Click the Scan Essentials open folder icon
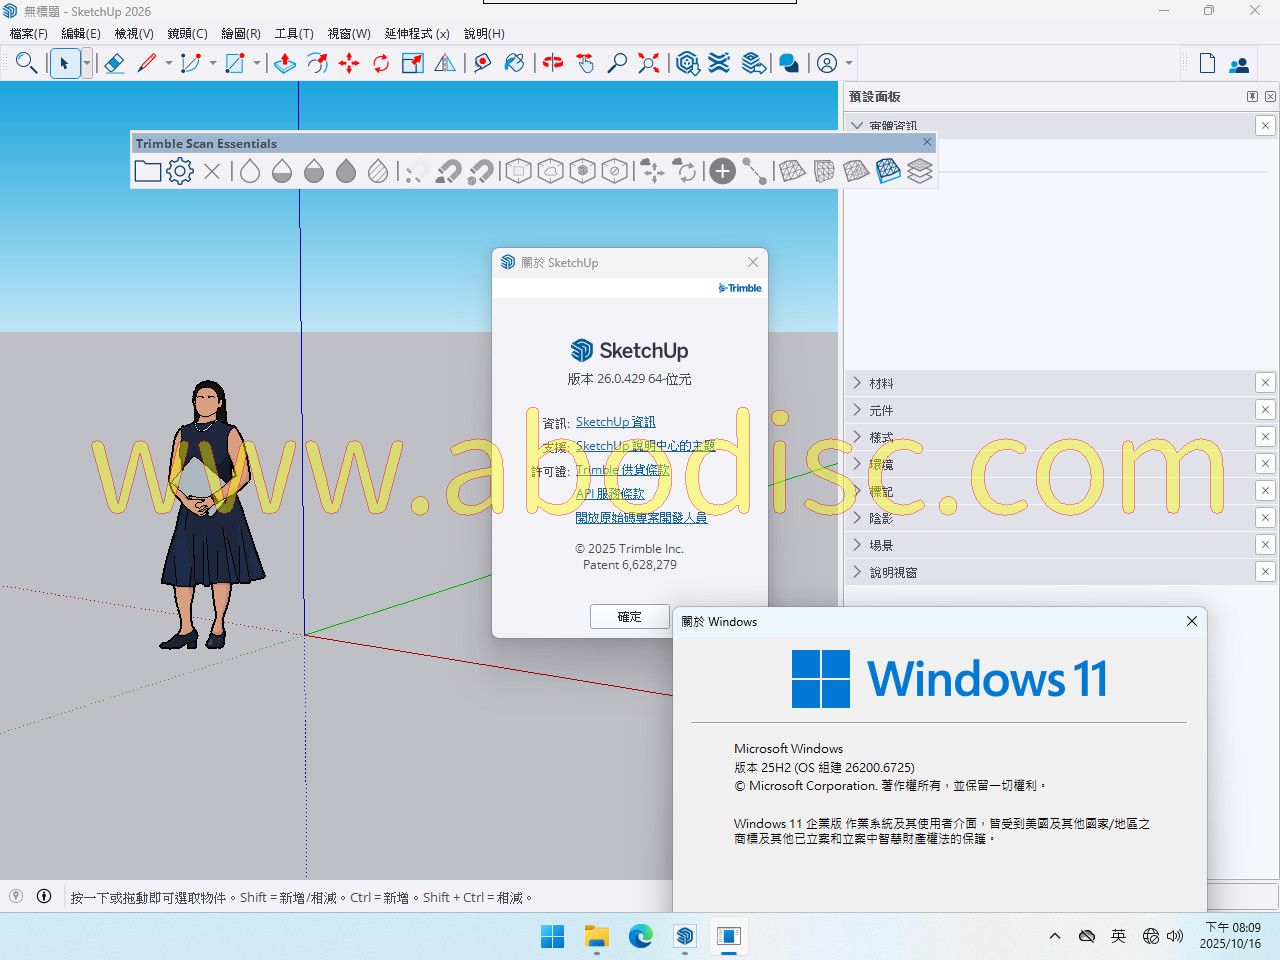The height and width of the screenshot is (960, 1280). [x=148, y=171]
